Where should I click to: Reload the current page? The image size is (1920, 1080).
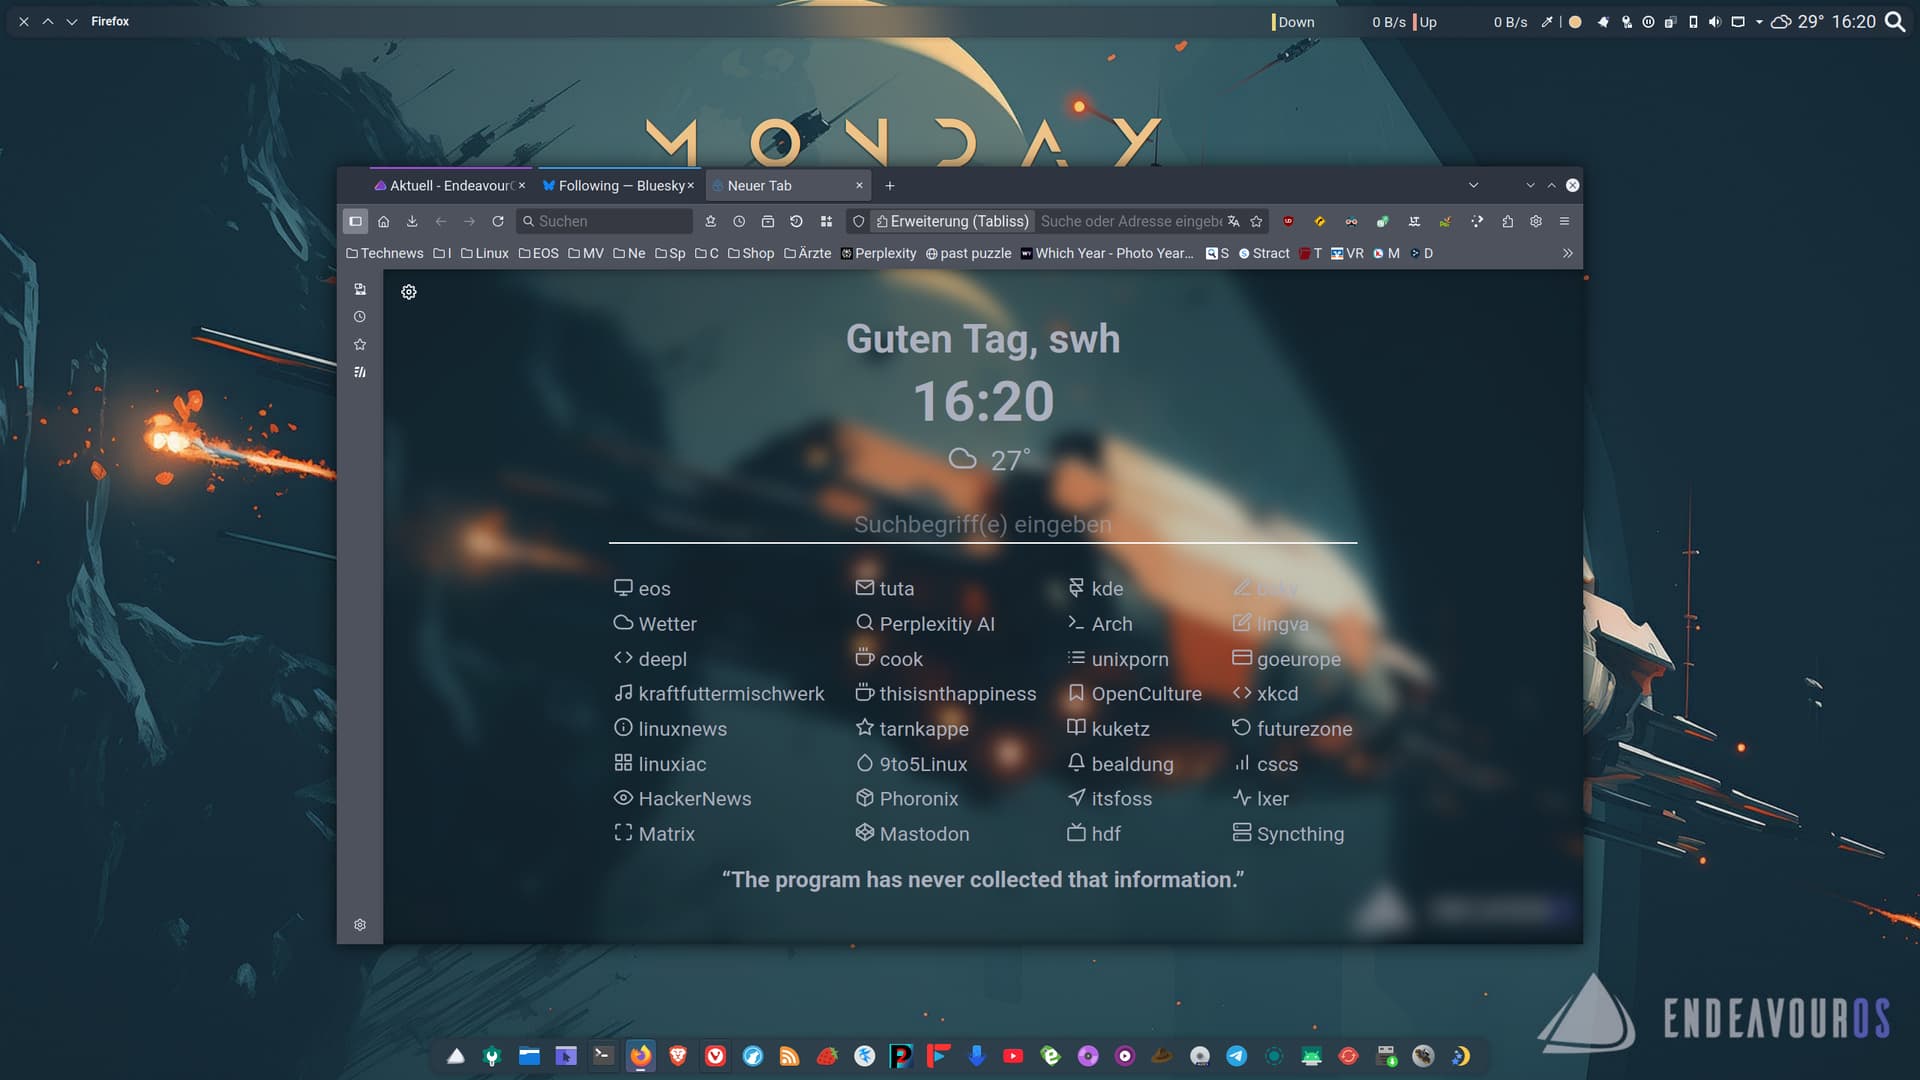tap(498, 221)
